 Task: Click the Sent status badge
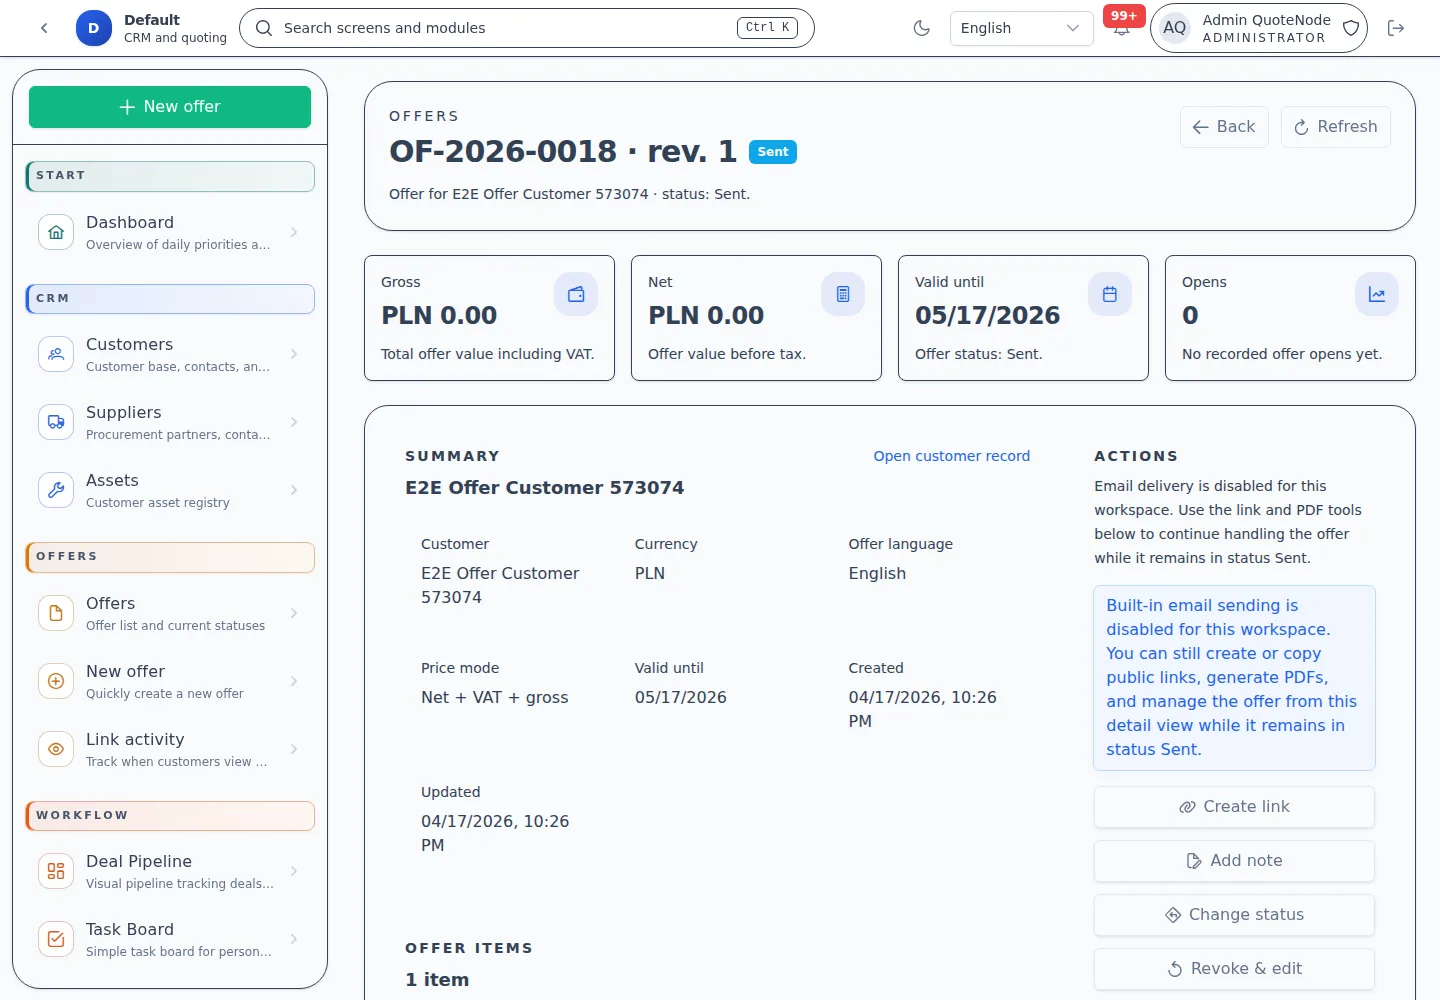click(773, 152)
